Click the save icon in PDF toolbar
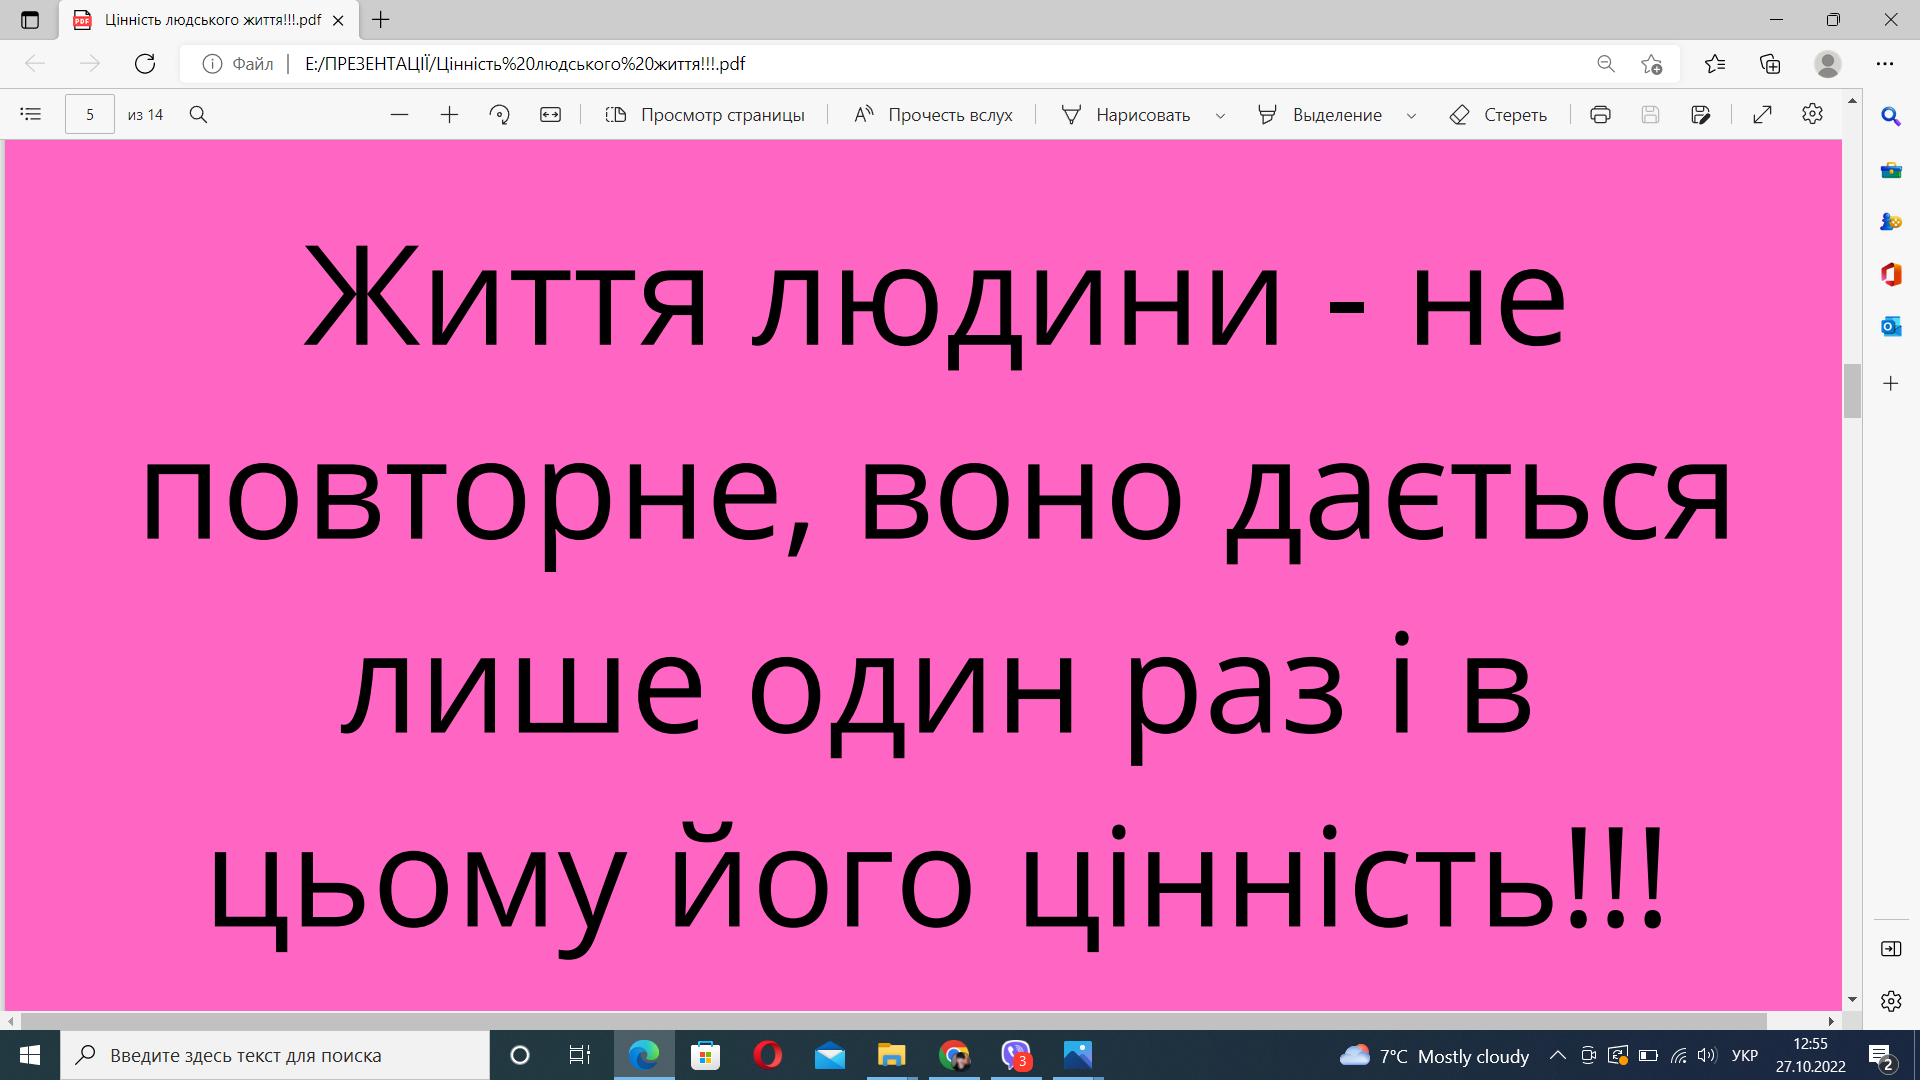The image size is (1920, 1080). (1650, 115)
